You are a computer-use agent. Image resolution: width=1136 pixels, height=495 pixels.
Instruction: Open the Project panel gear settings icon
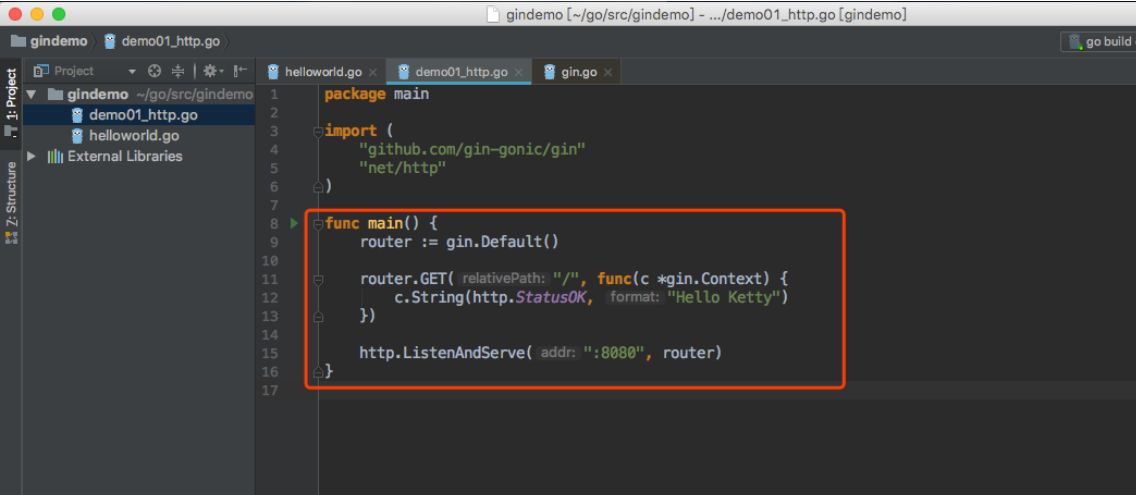coord(210,71)
